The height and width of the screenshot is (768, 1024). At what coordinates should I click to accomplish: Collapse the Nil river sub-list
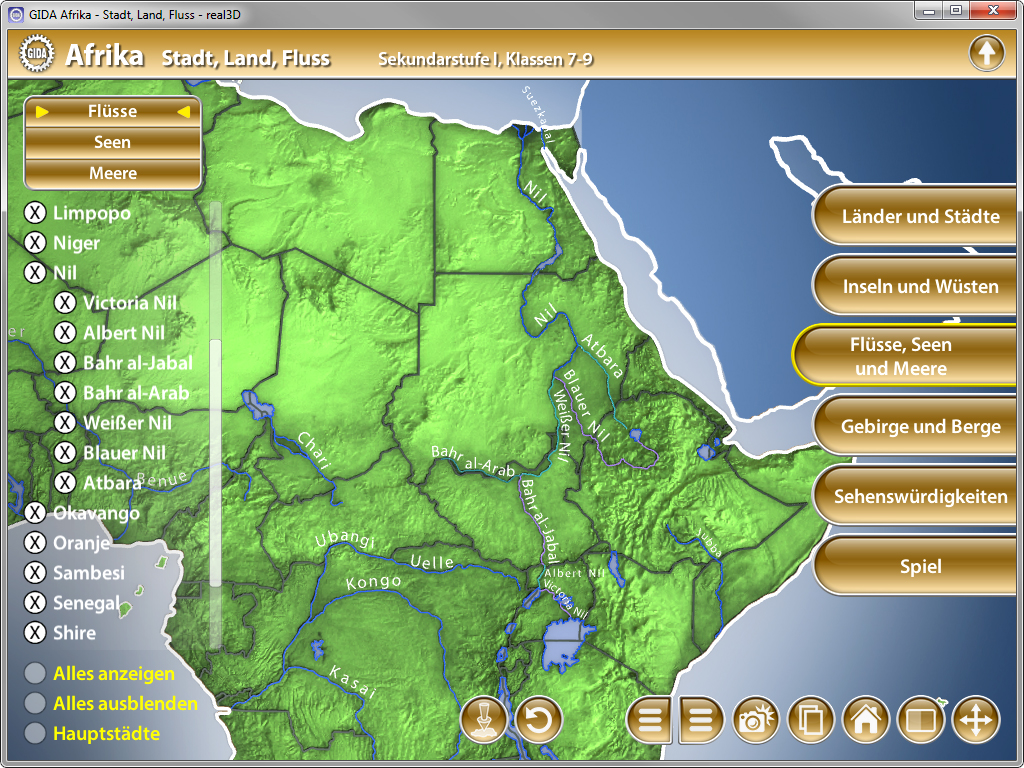36,273
